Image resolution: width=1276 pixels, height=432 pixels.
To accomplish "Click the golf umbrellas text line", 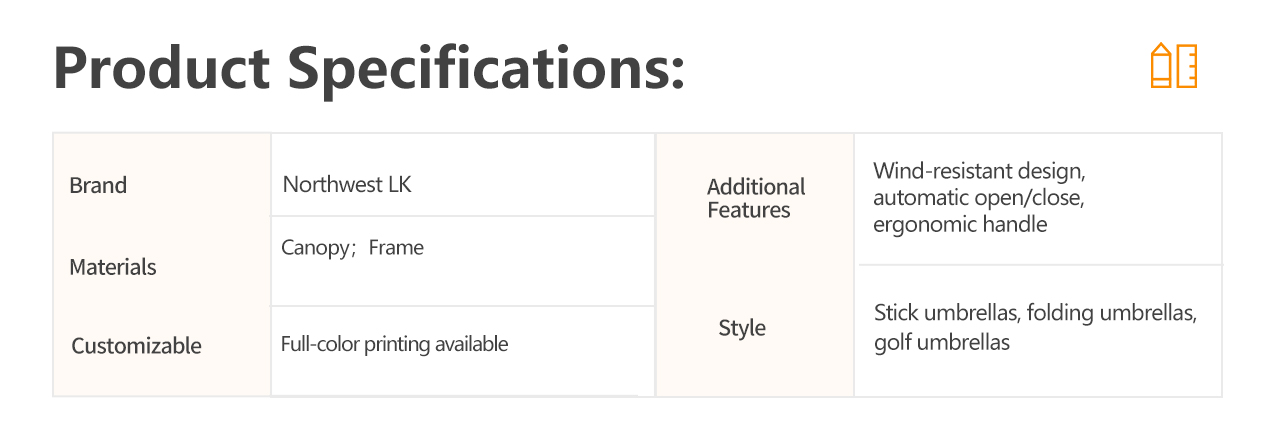I will [x=942, y=343].
